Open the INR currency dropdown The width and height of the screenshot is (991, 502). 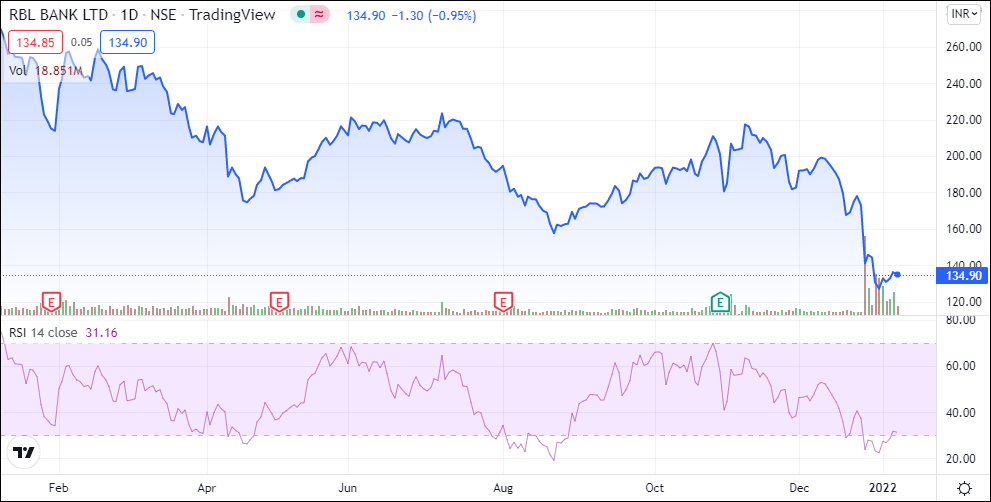pos(964,14)
